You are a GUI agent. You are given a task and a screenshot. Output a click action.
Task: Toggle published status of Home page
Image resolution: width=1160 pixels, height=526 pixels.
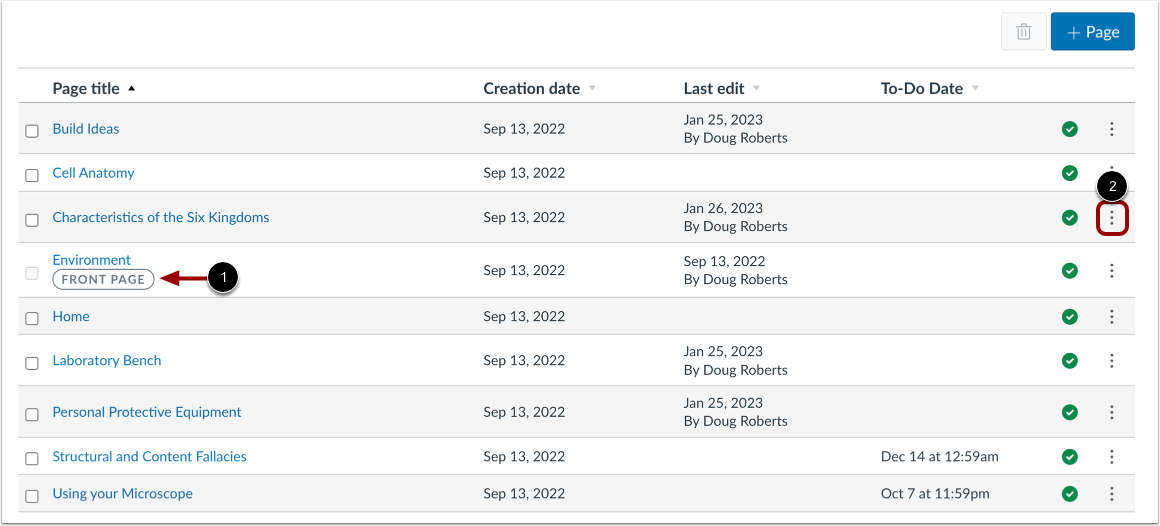pos(1070,317)
